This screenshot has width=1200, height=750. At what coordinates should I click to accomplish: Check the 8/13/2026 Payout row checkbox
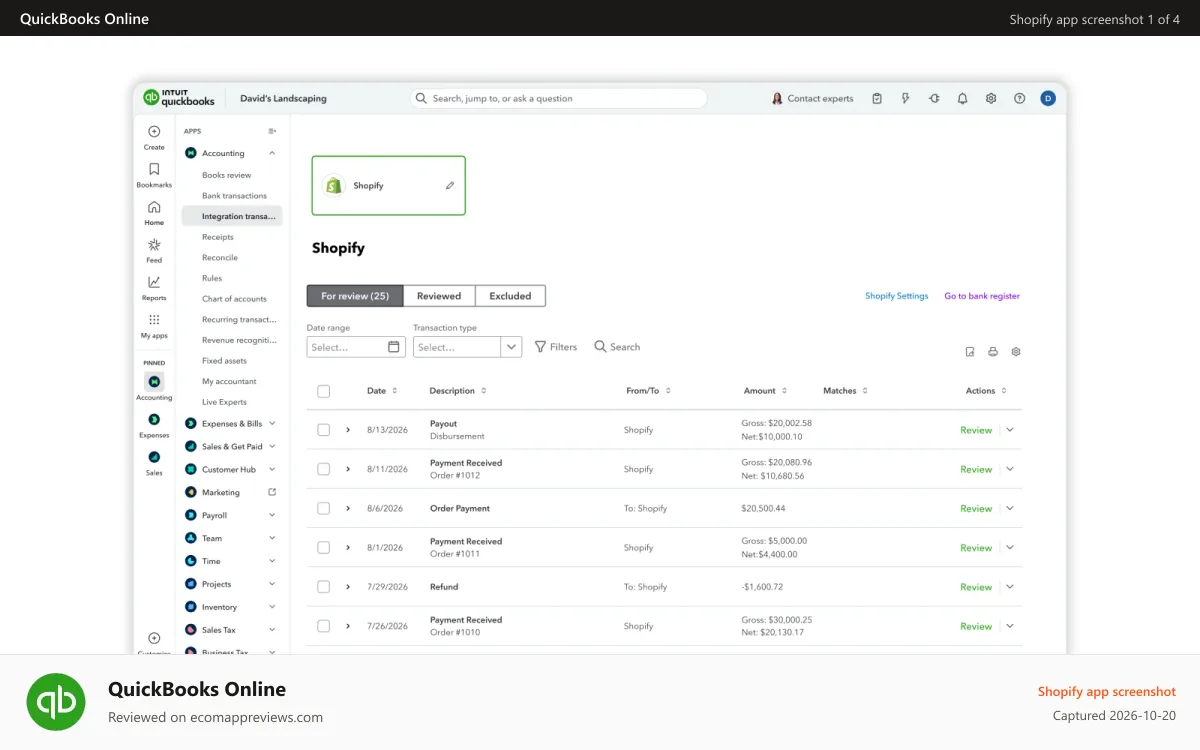click(x=323, y=430)
